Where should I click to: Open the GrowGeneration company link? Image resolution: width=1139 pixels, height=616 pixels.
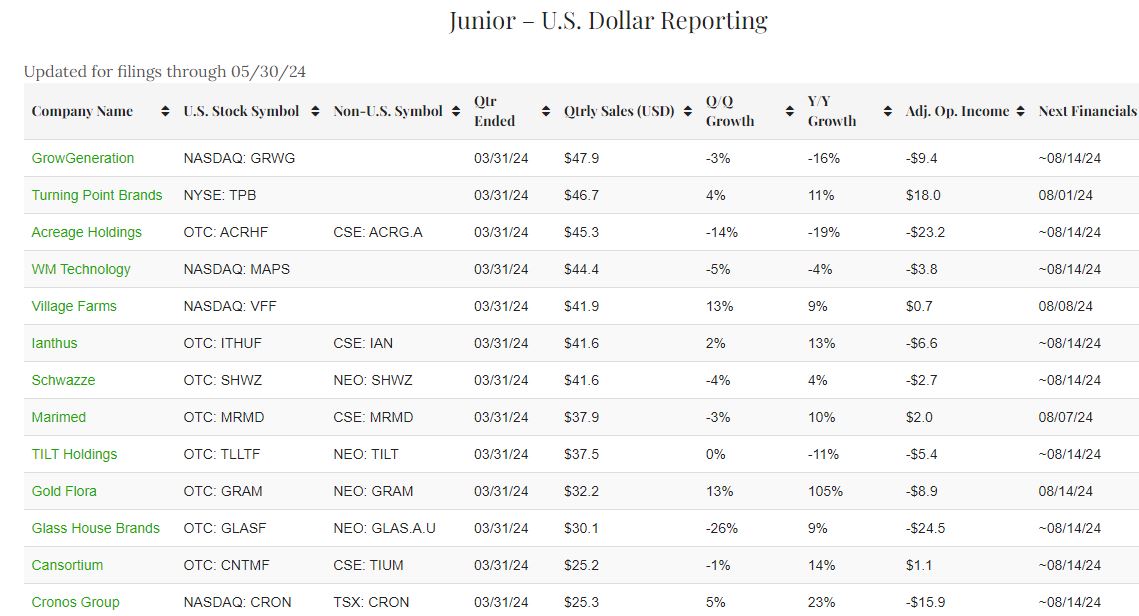point(83,158)
